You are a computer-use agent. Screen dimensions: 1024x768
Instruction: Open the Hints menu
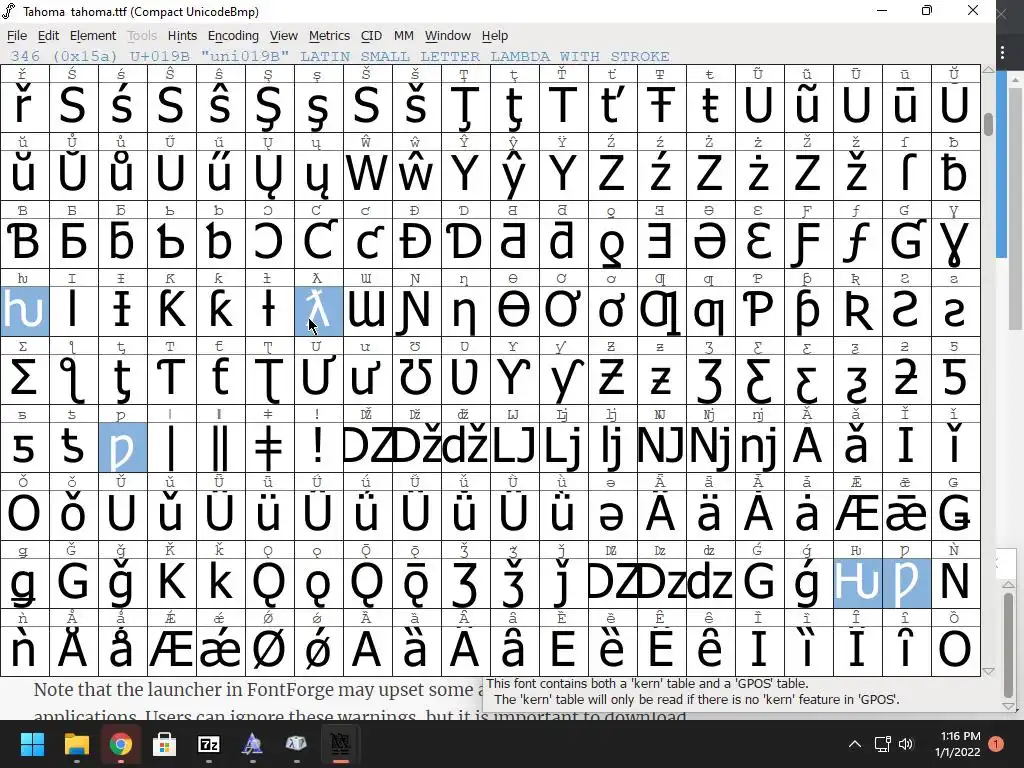tap(182, 36)
